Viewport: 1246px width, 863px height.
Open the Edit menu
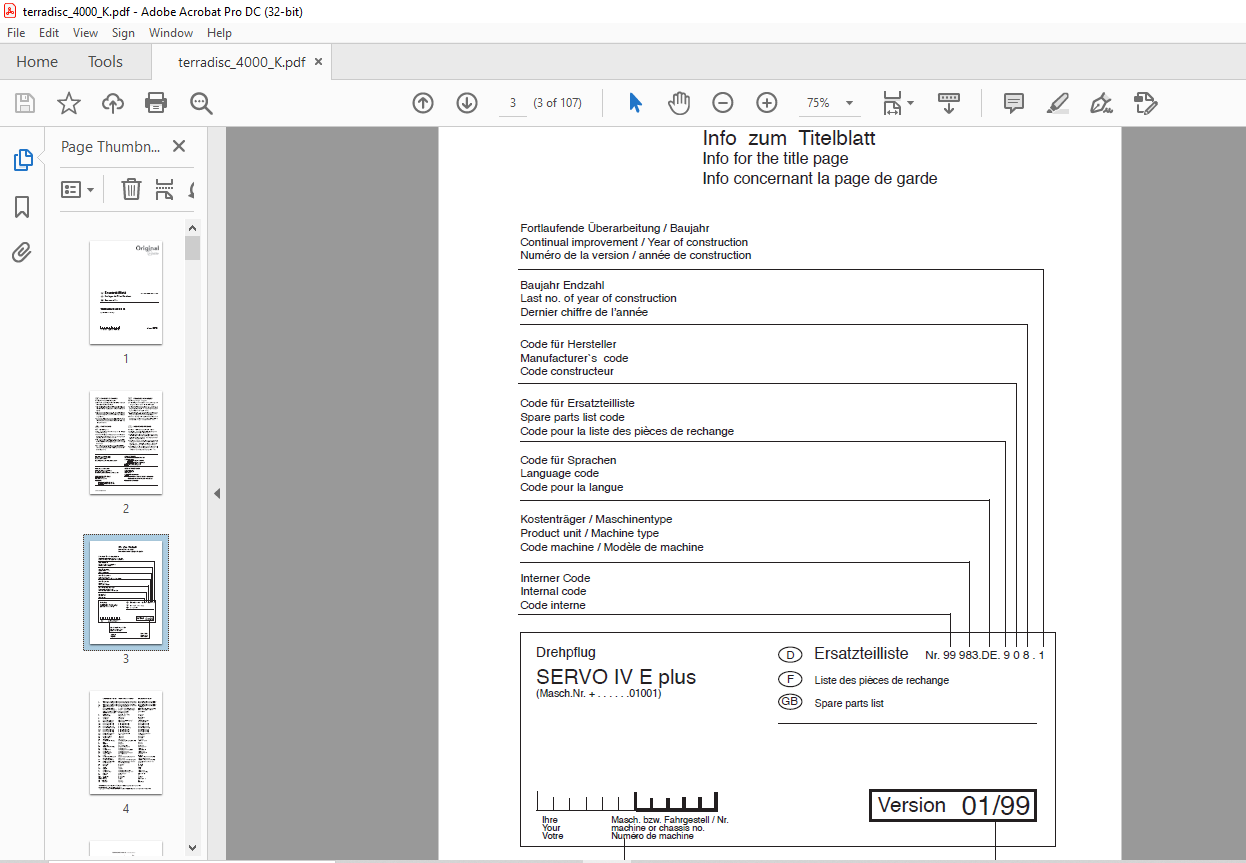point(49,33)
